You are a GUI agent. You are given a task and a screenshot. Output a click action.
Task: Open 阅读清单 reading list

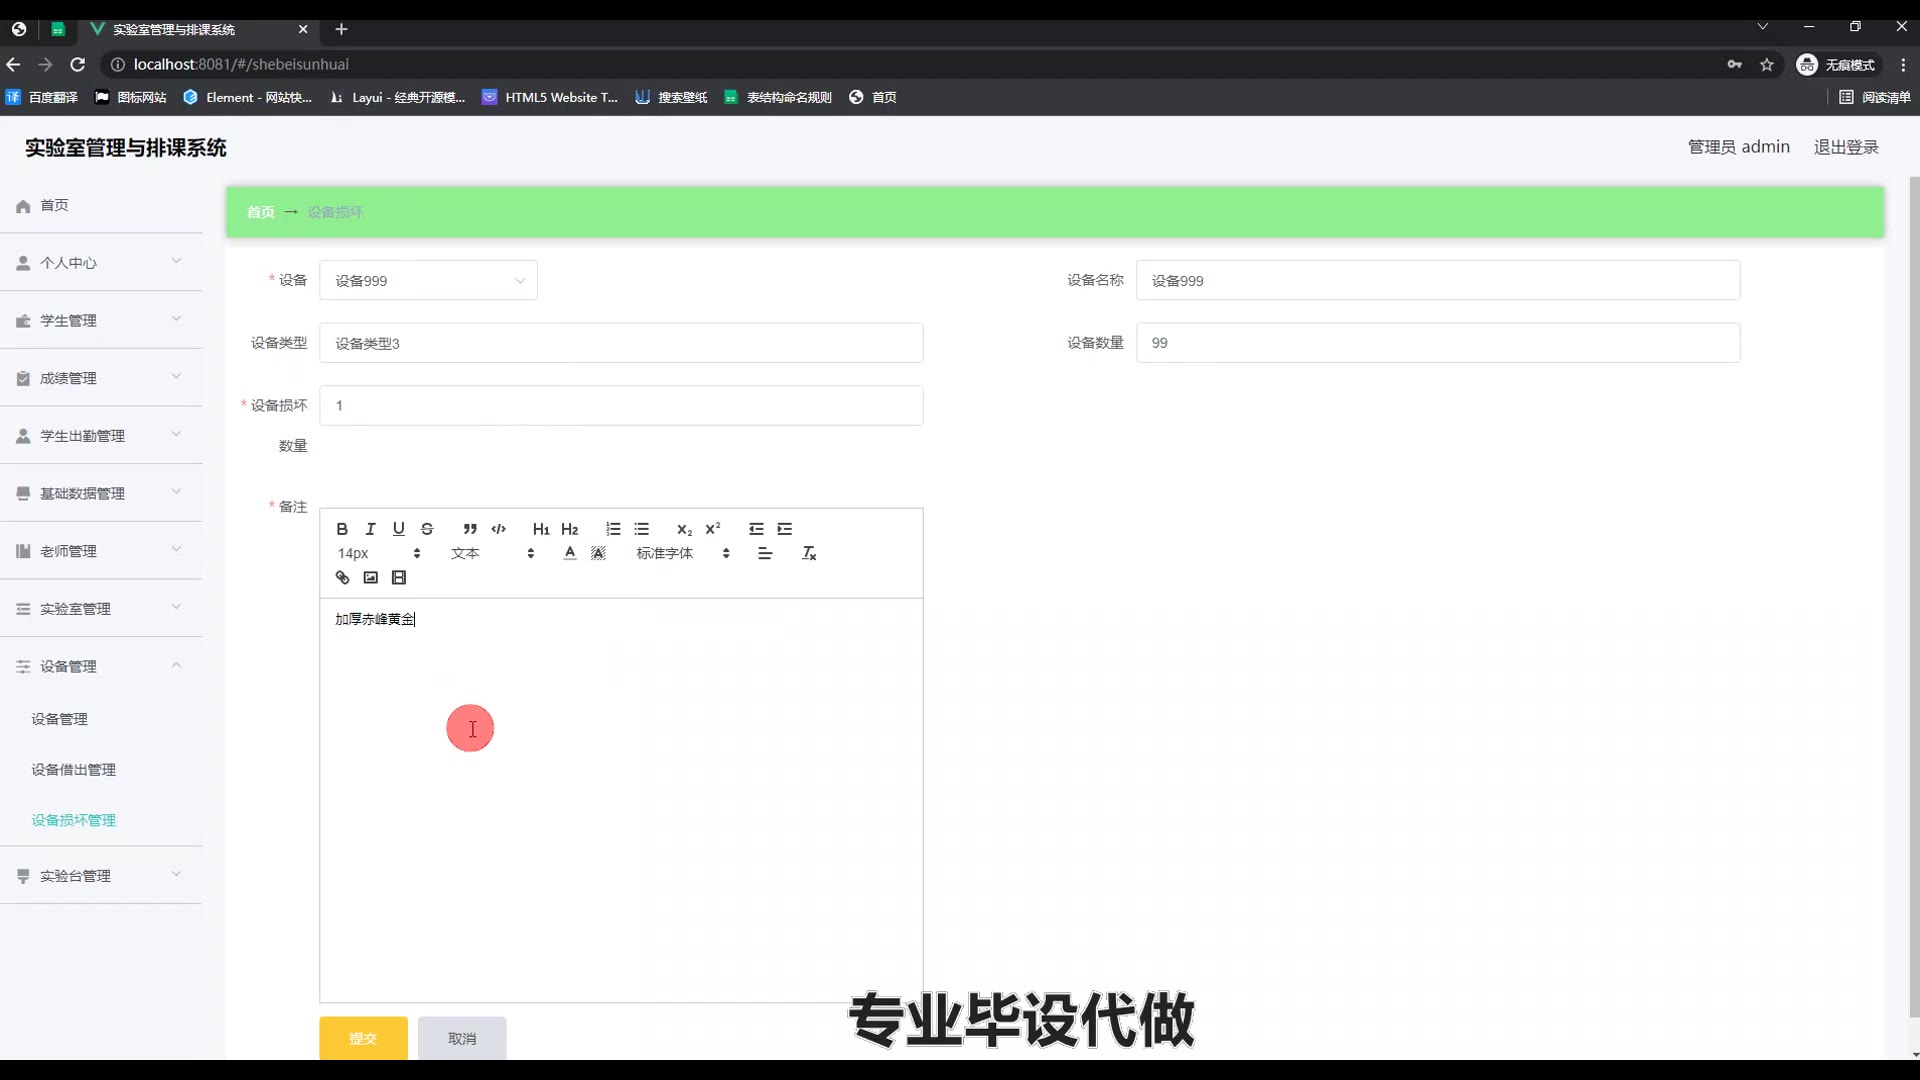(1875, 97)
